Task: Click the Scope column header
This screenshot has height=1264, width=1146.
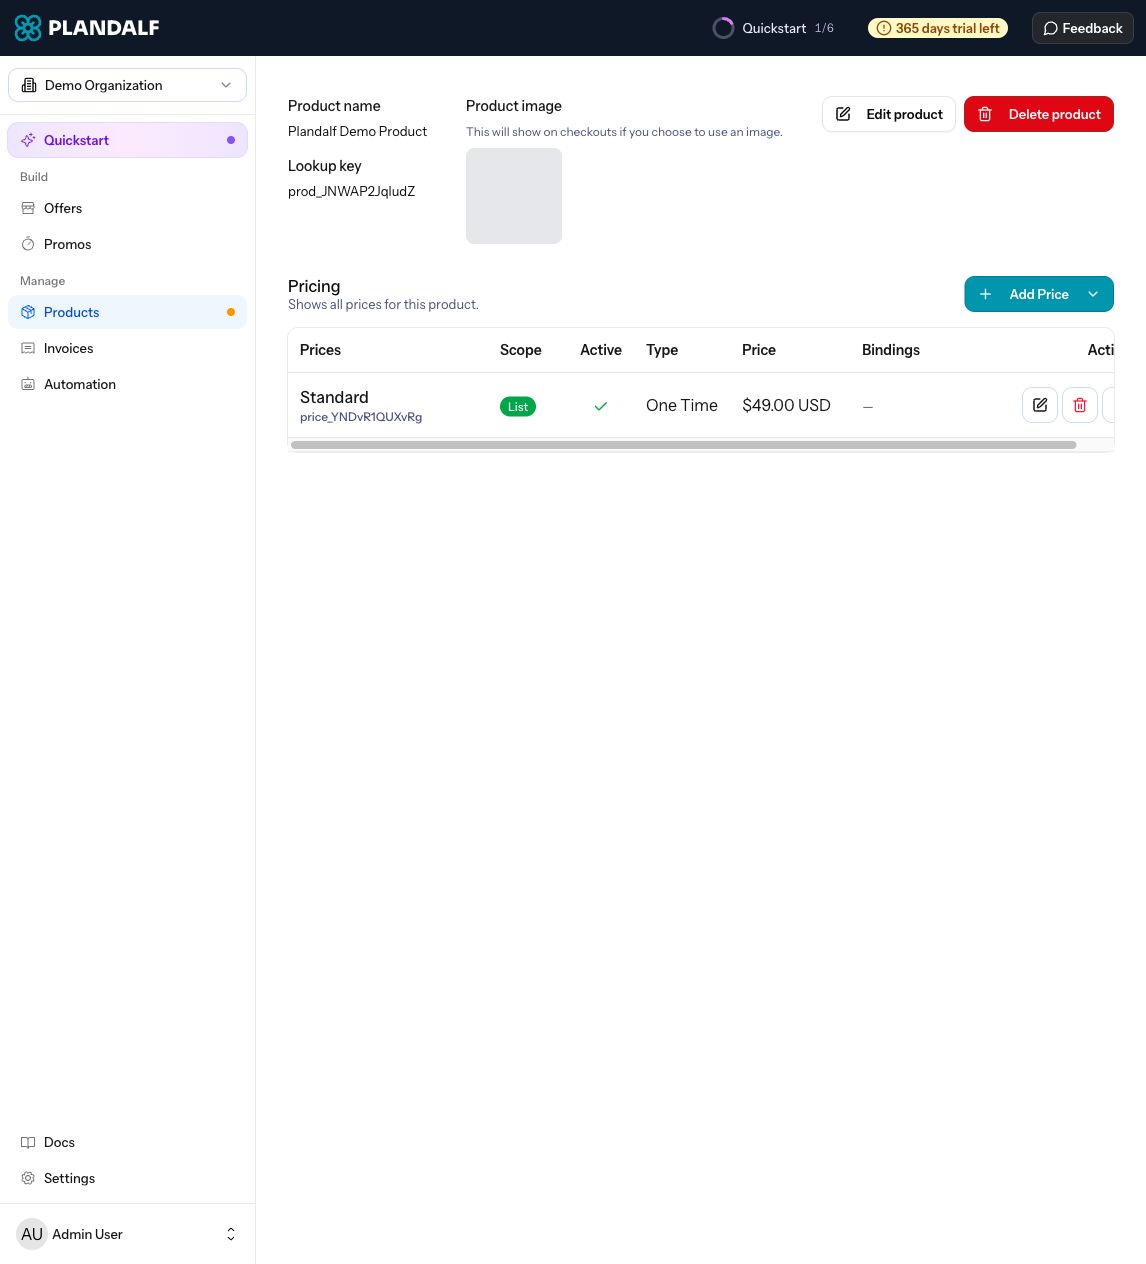Action: (x=521, y=350)
